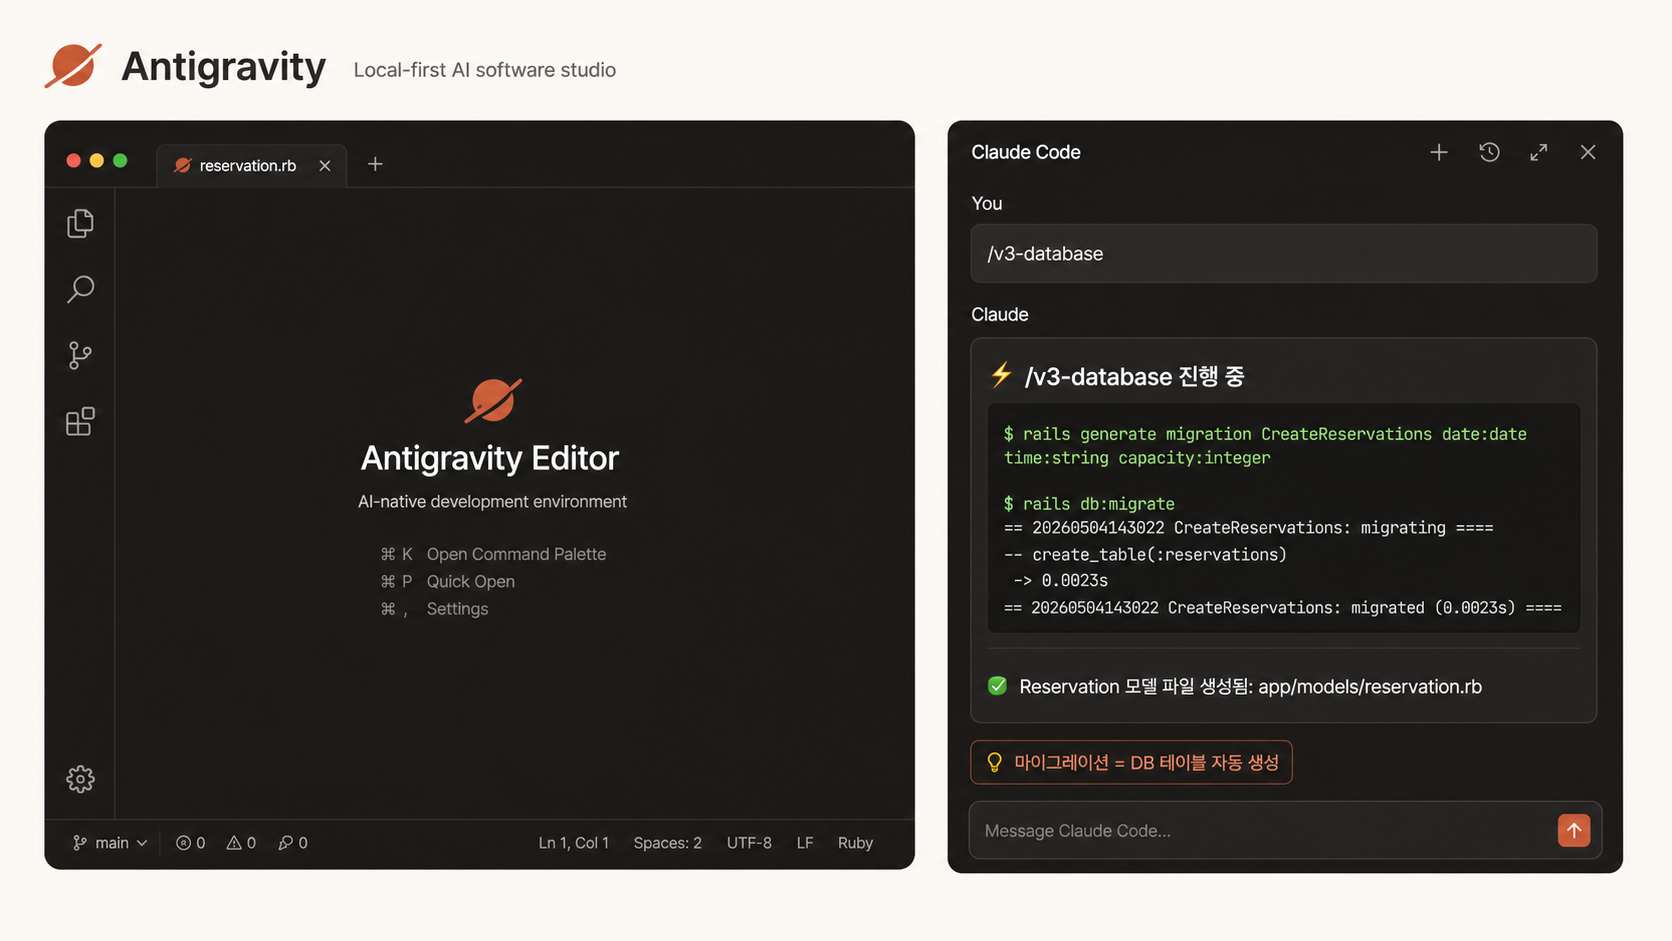Click Ln 1, Col 1 cursor position
The width and height of the screenshot is (1672, 941).
coord(574,843)
